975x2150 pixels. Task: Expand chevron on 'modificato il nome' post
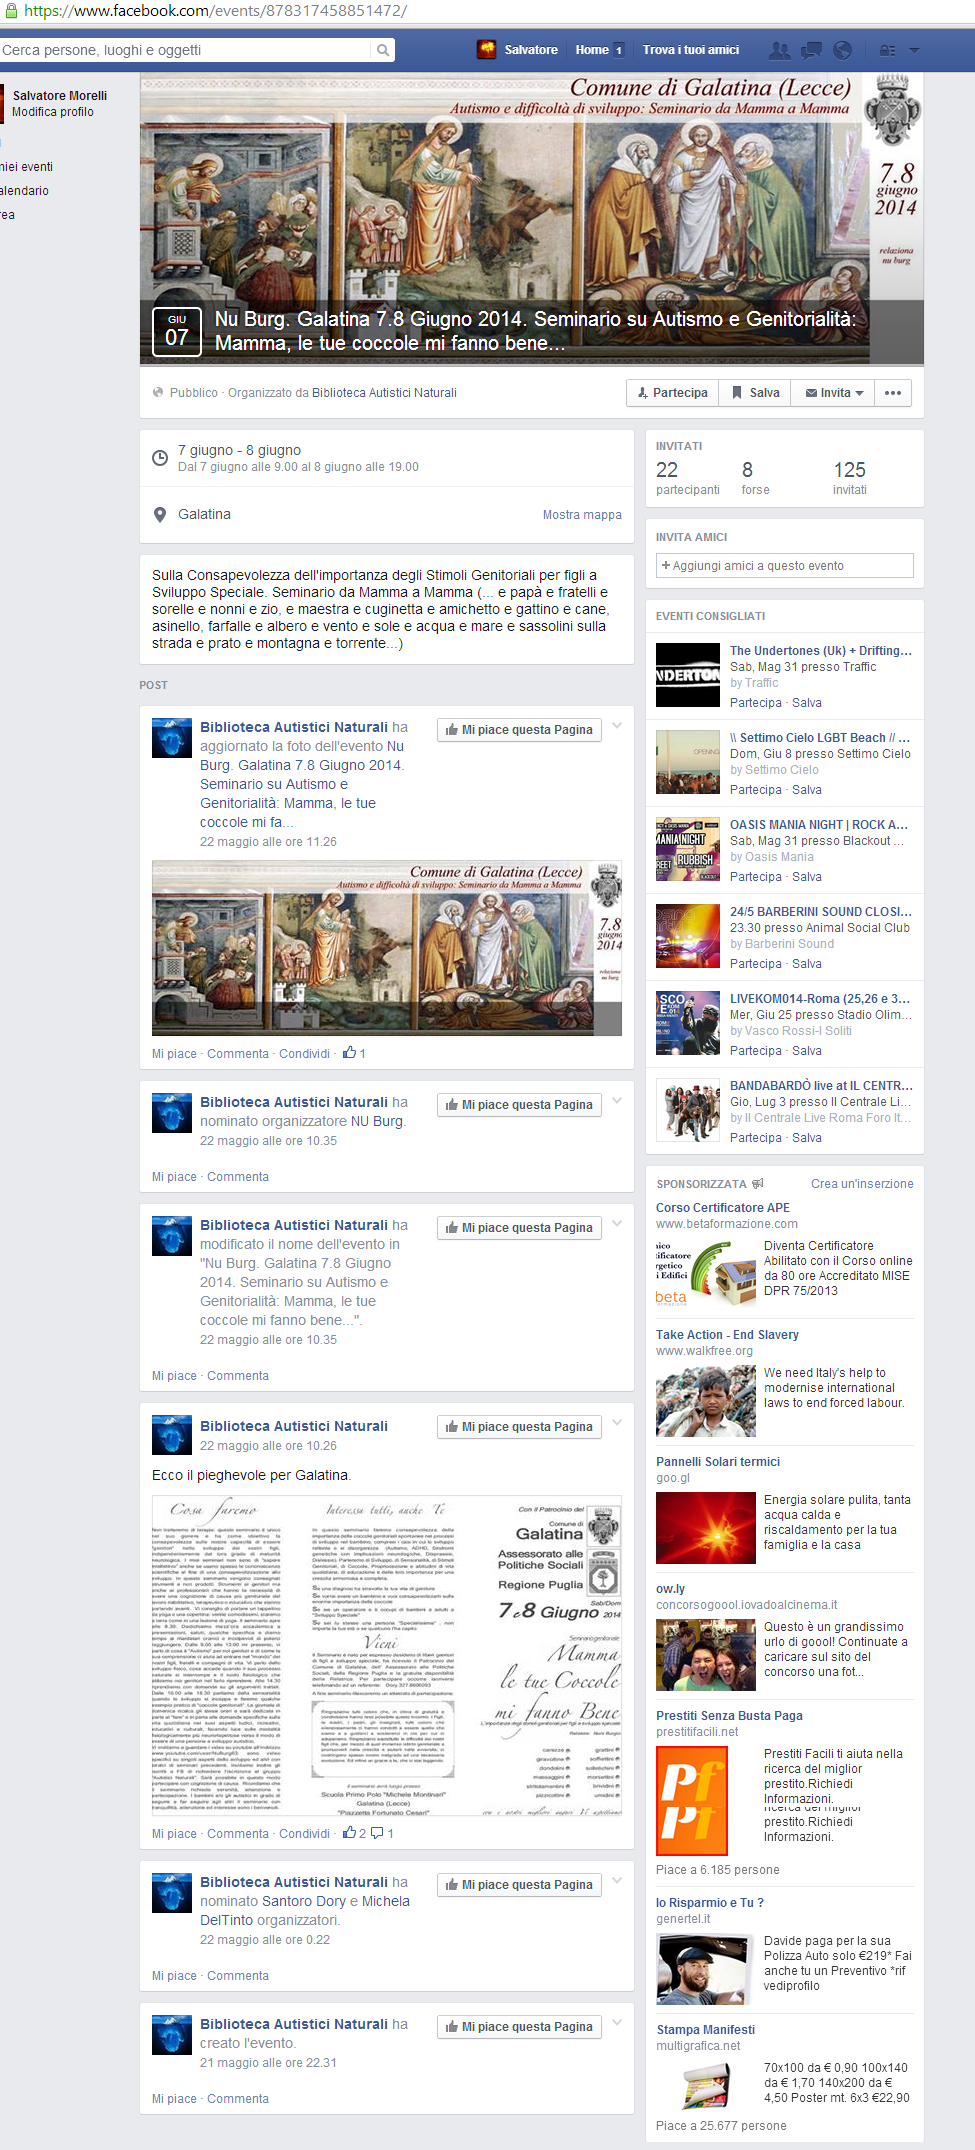click(617, 1224)
